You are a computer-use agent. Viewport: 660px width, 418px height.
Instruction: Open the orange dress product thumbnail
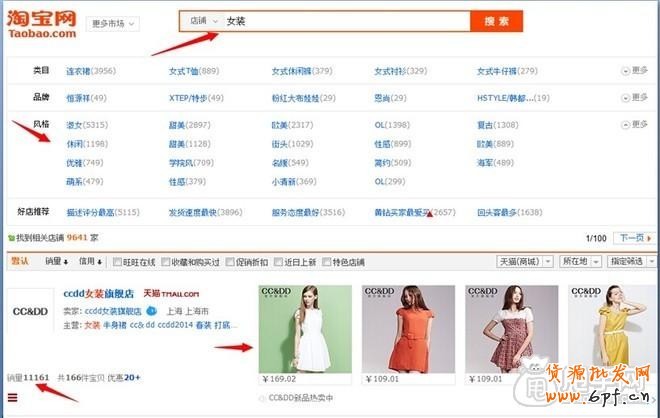408,329
